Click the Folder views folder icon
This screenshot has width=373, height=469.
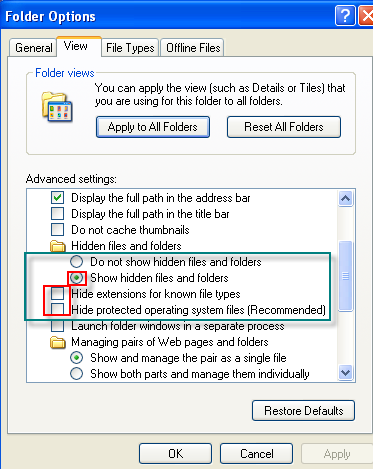(x=57, y=107)
